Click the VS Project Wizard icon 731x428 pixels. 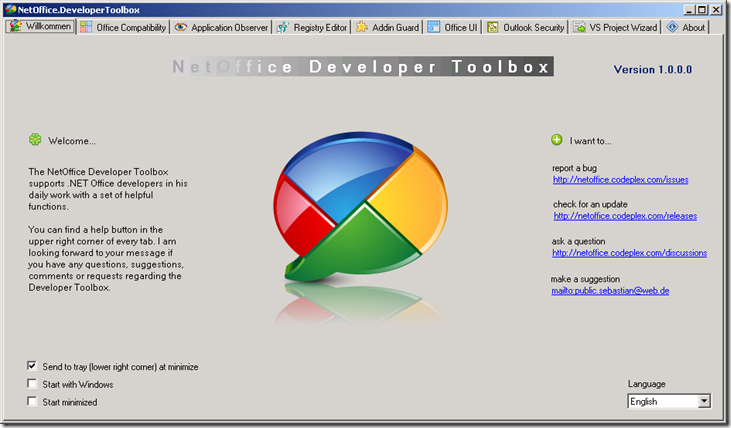point(579,27)
